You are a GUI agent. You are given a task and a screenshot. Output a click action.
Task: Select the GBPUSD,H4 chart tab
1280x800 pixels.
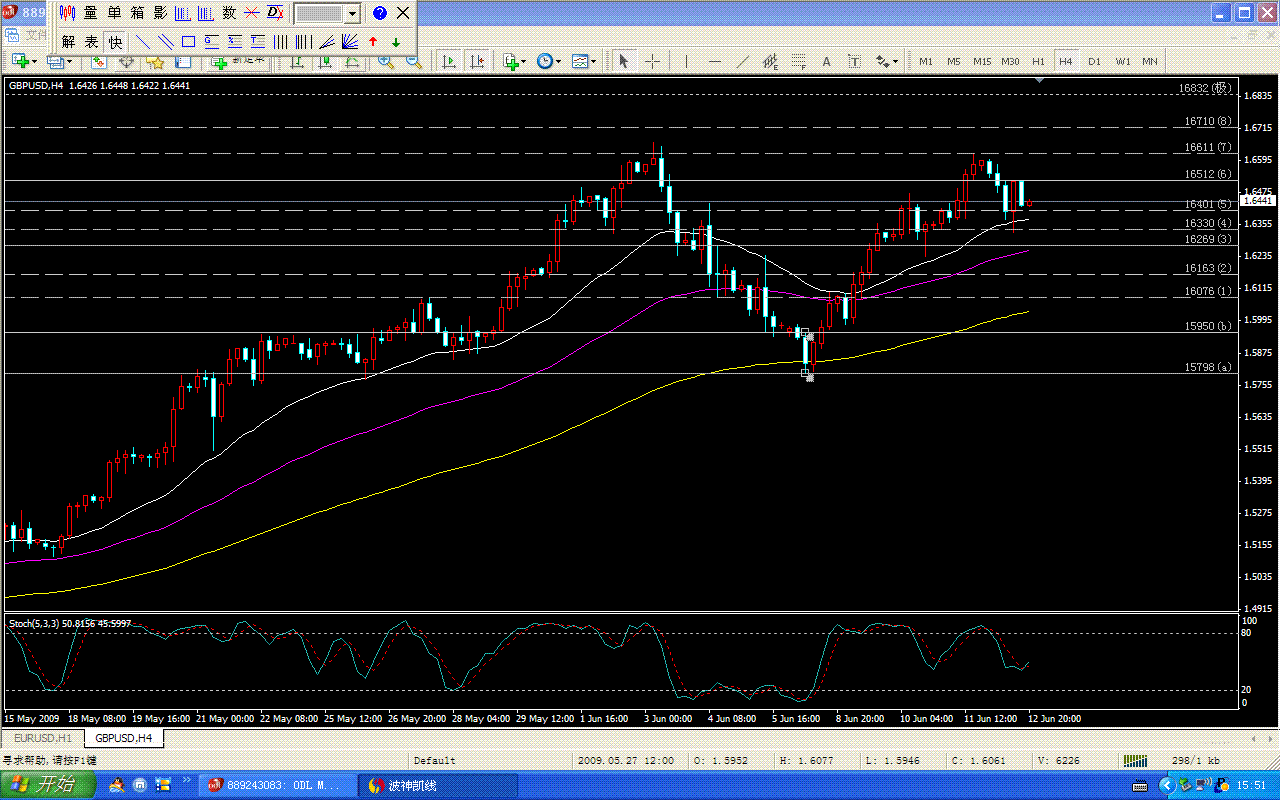[x=124, y=738]
